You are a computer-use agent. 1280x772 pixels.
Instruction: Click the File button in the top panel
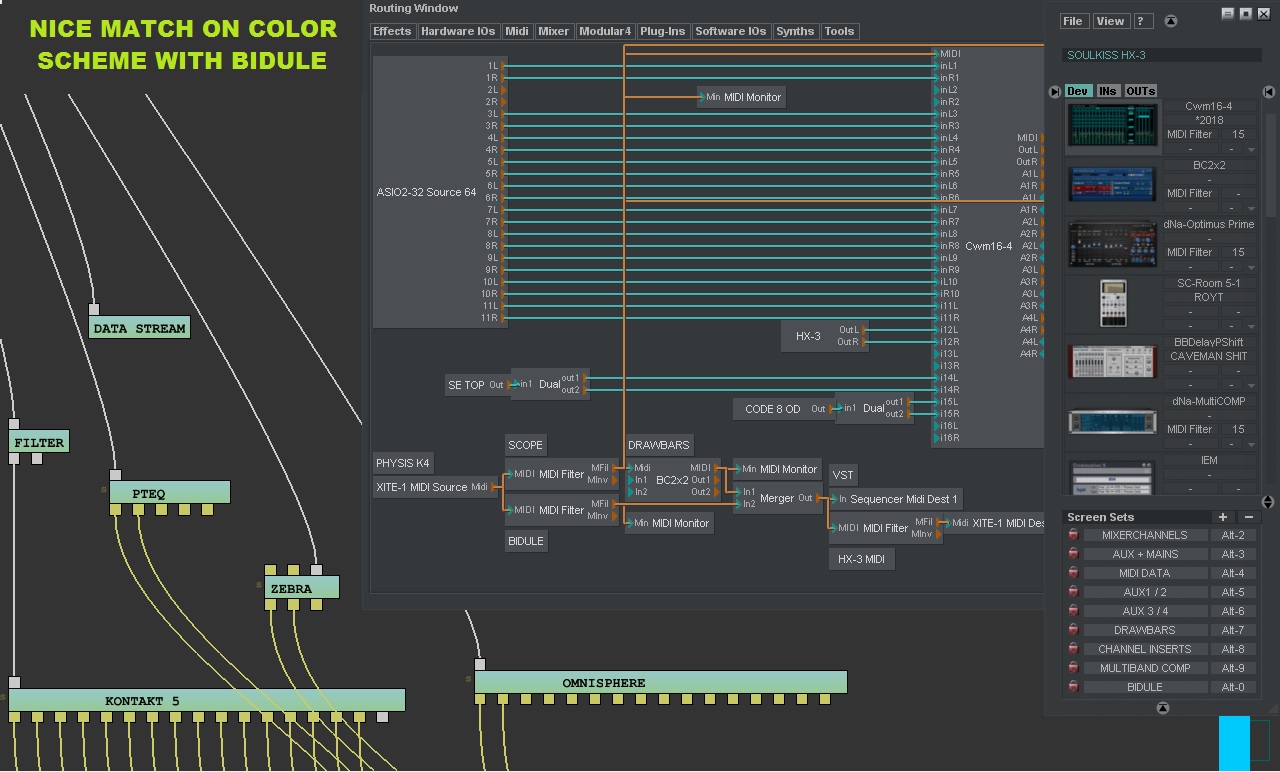[1073, 21]
